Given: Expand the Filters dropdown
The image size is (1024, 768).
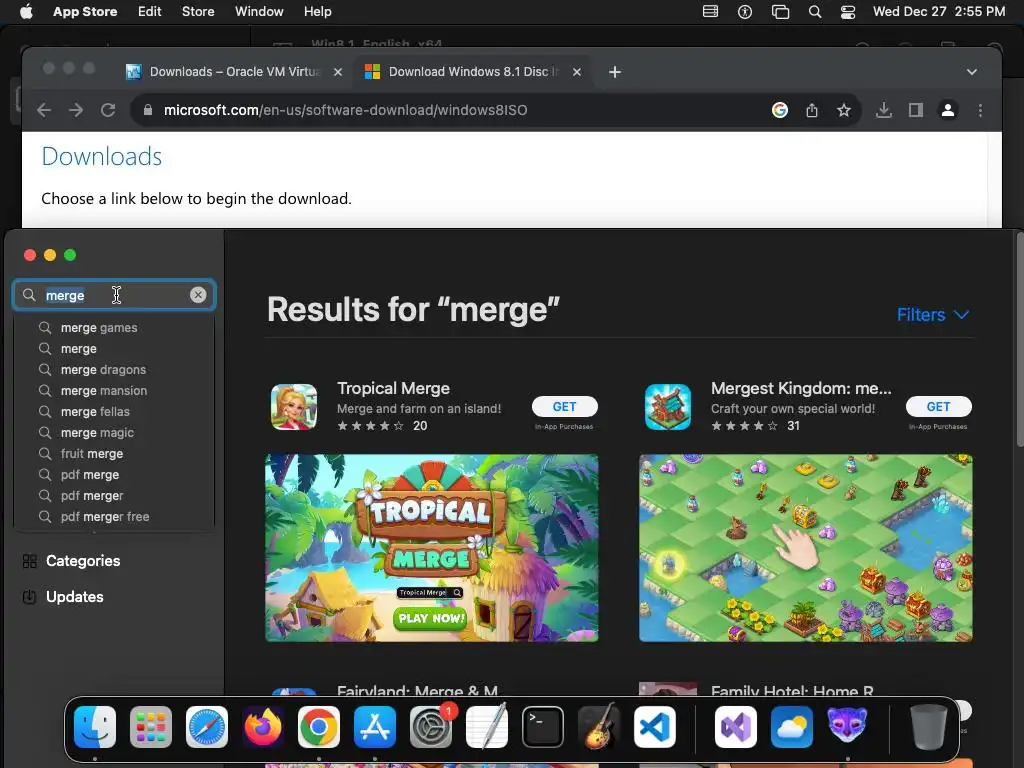Looking at the screenshot, I should coord(933,315).
